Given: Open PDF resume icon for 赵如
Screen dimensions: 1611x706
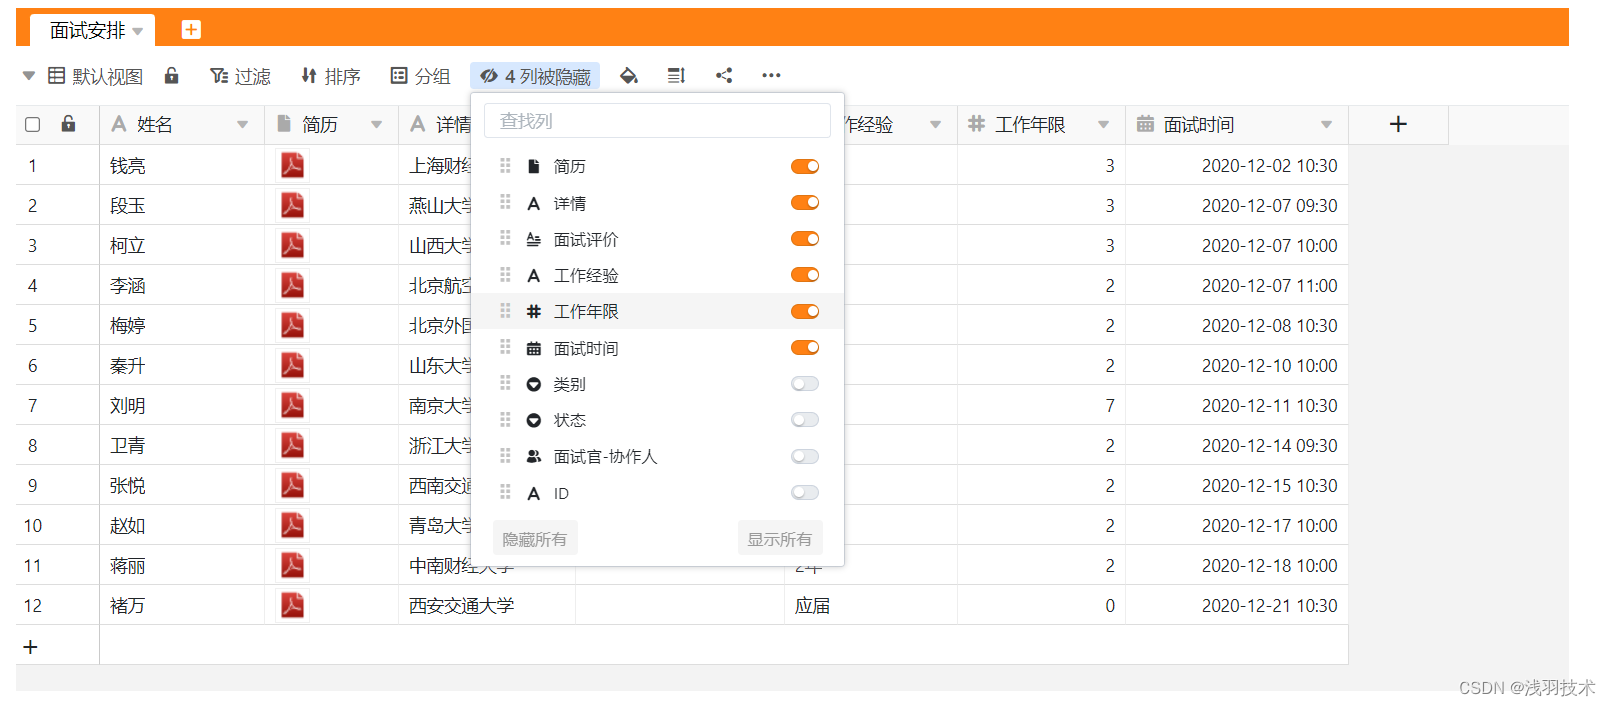Looking at the screenshot, I should point(292,525).
